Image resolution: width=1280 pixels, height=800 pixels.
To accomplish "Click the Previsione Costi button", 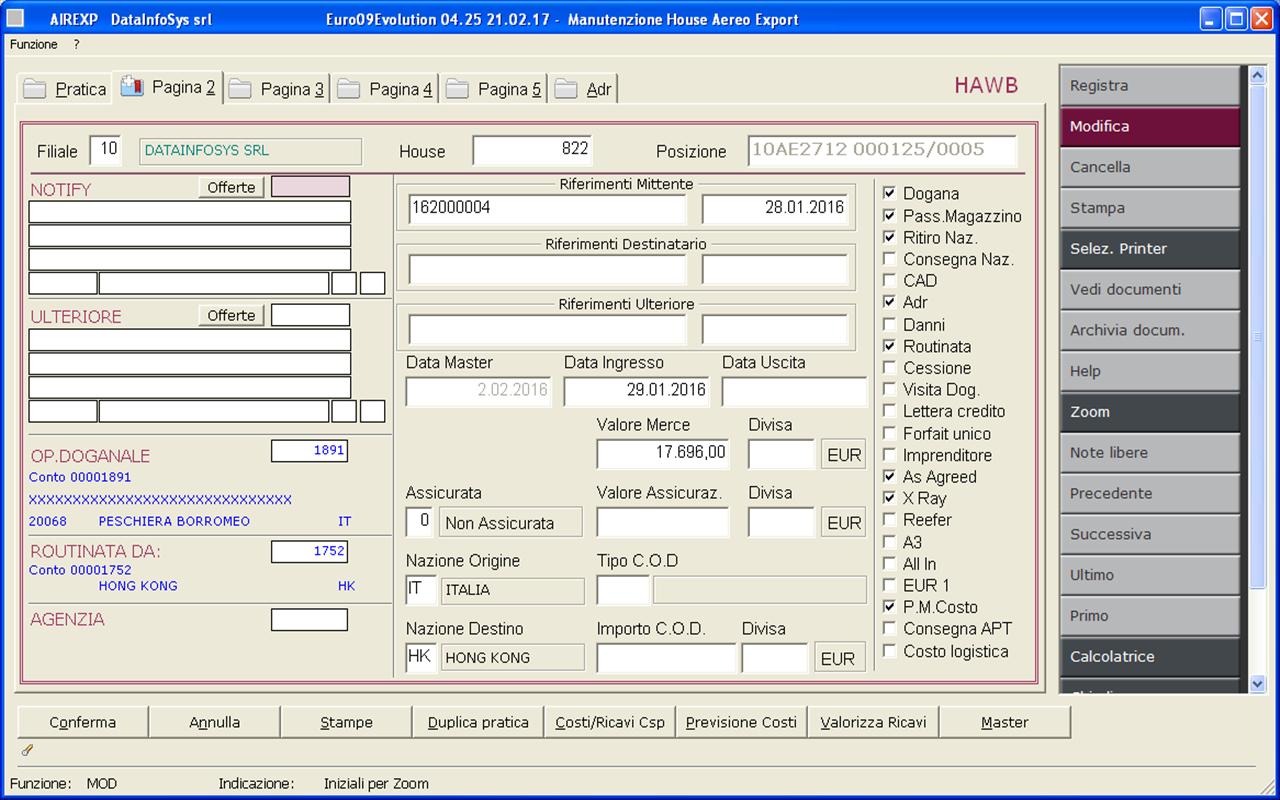I will point(741,722).
